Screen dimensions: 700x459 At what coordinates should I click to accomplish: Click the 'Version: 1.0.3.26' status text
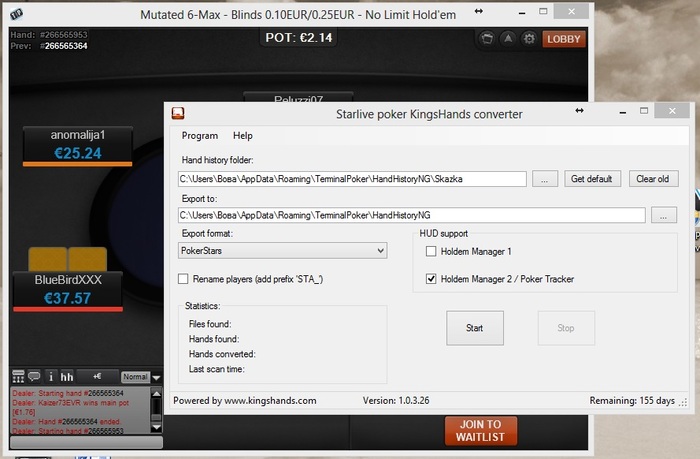click(x=396, y=401)
